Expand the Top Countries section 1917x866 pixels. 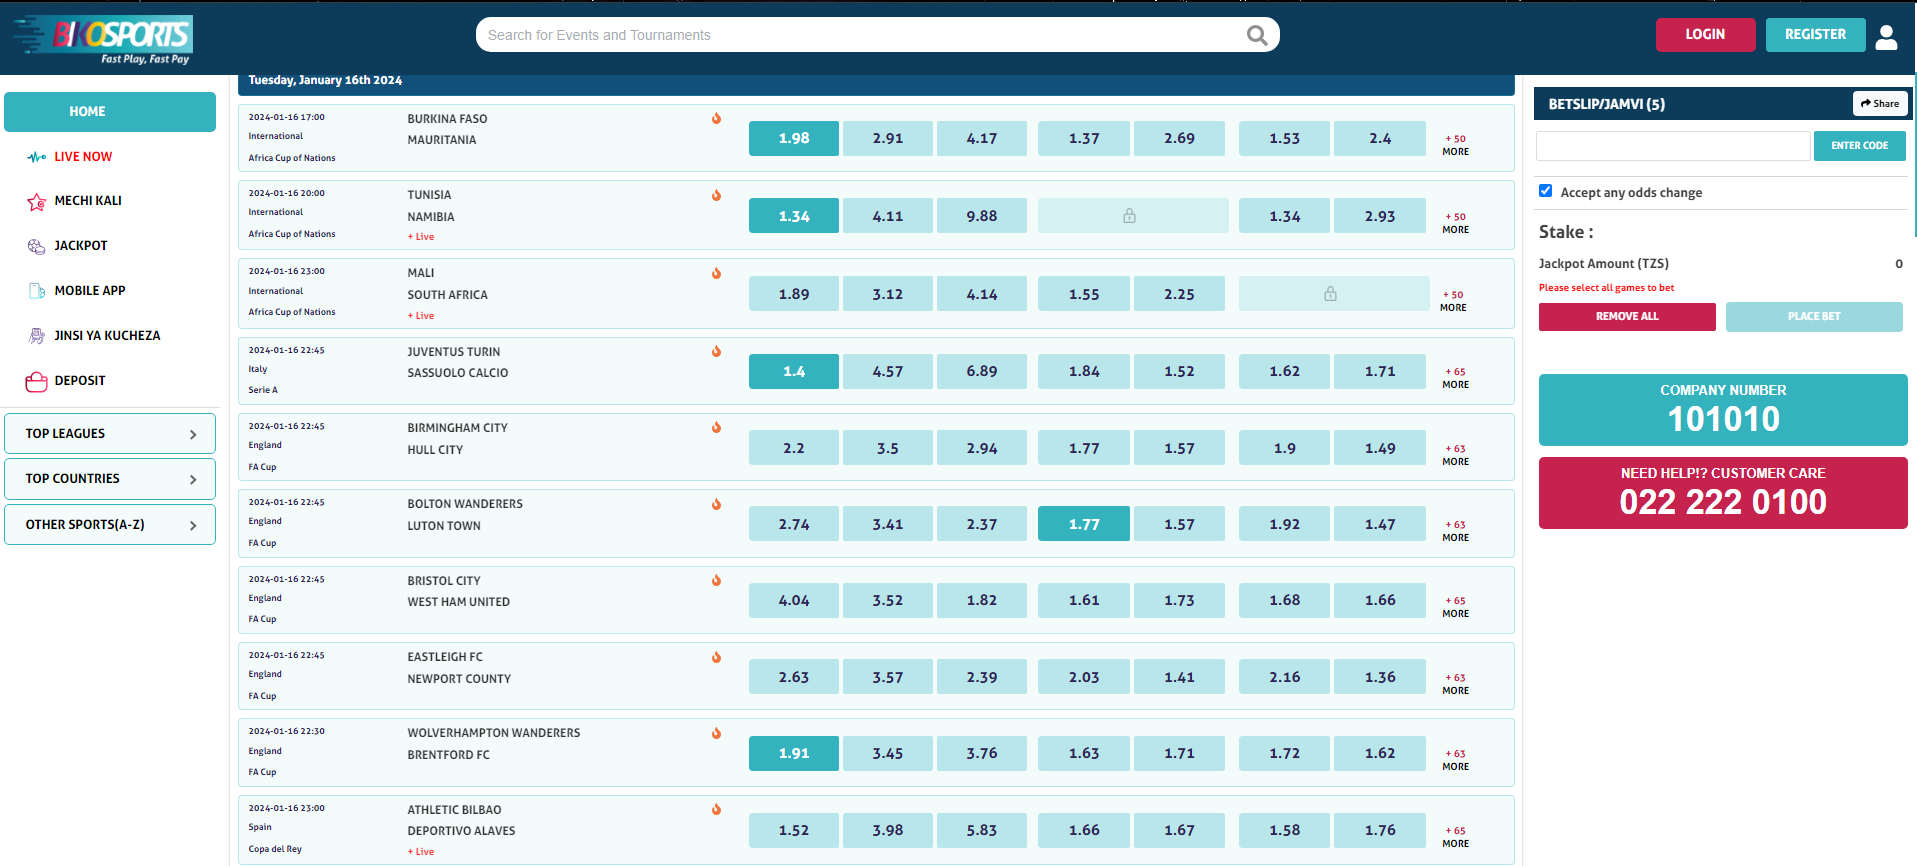click(110, 479)
